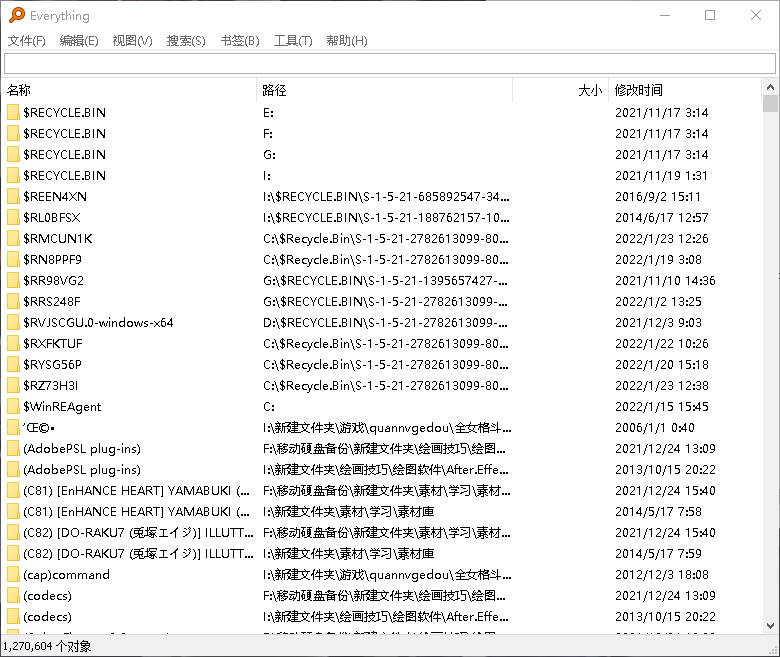This screenshot has height=657, width=780.
Task: Click folder icon for $RL0BFSX
Action: pos(13,217)
